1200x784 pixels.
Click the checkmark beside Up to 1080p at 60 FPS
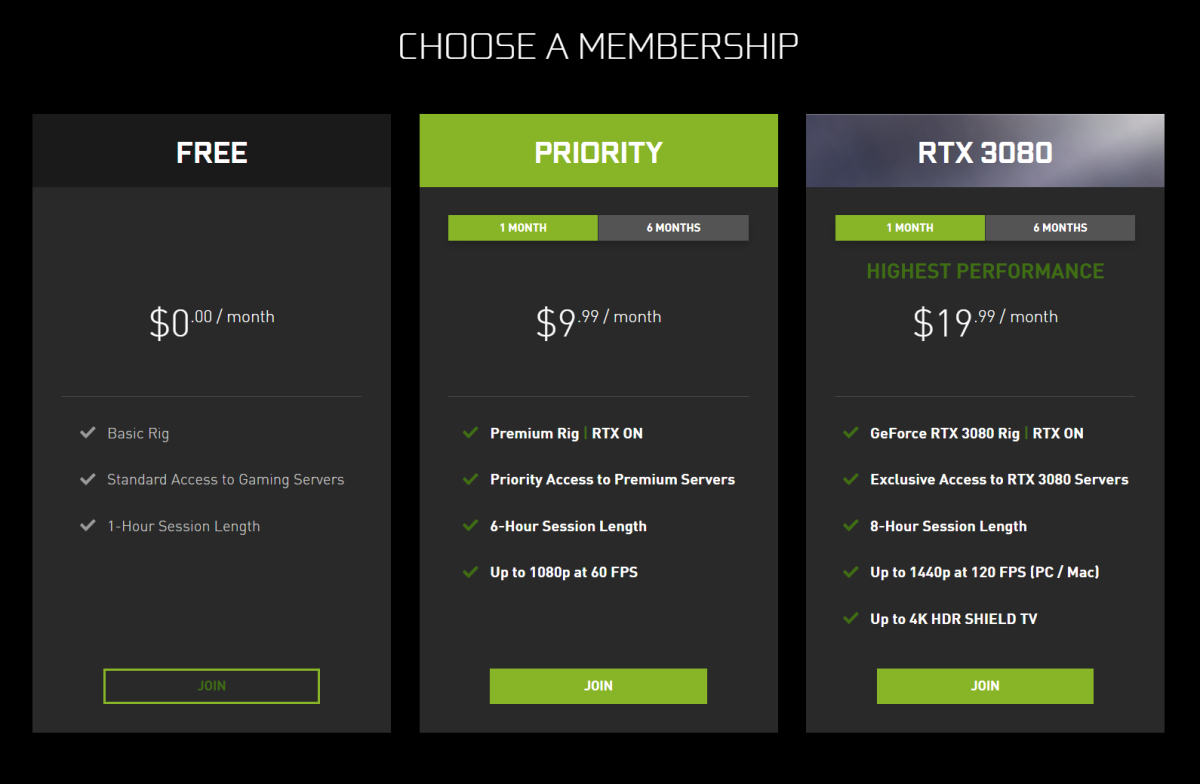coord(471,571)
